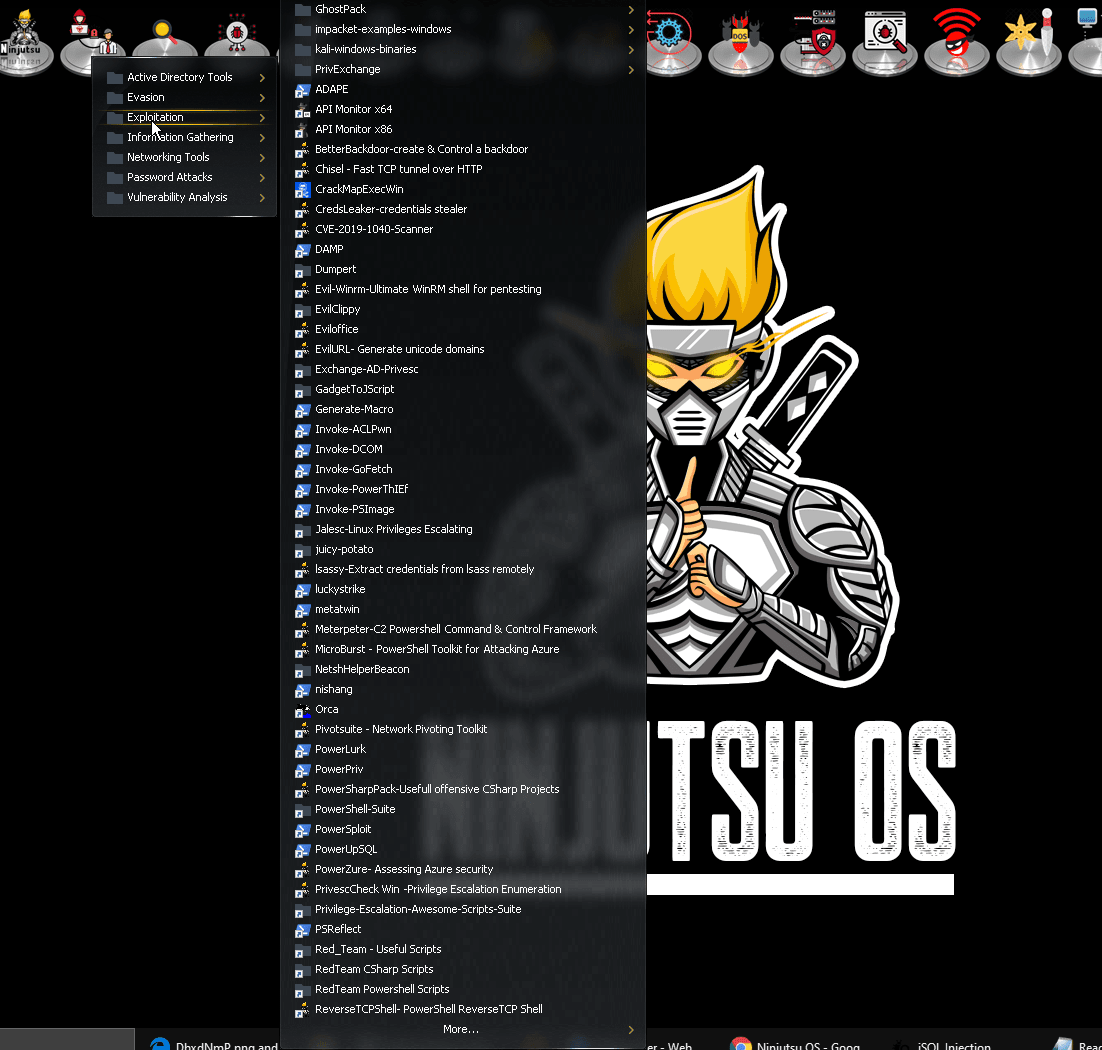Click the yellow magnifier search dock icon
This screenshot has height=1050, width=1102.
coord(164,37)
